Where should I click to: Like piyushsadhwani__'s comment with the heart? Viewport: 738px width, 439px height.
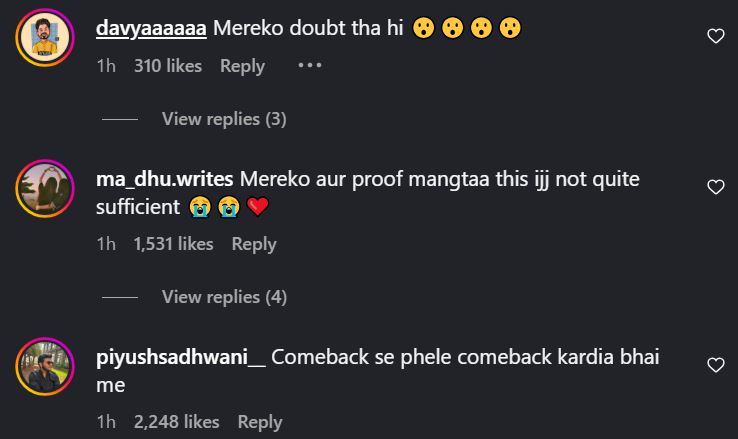715,365
